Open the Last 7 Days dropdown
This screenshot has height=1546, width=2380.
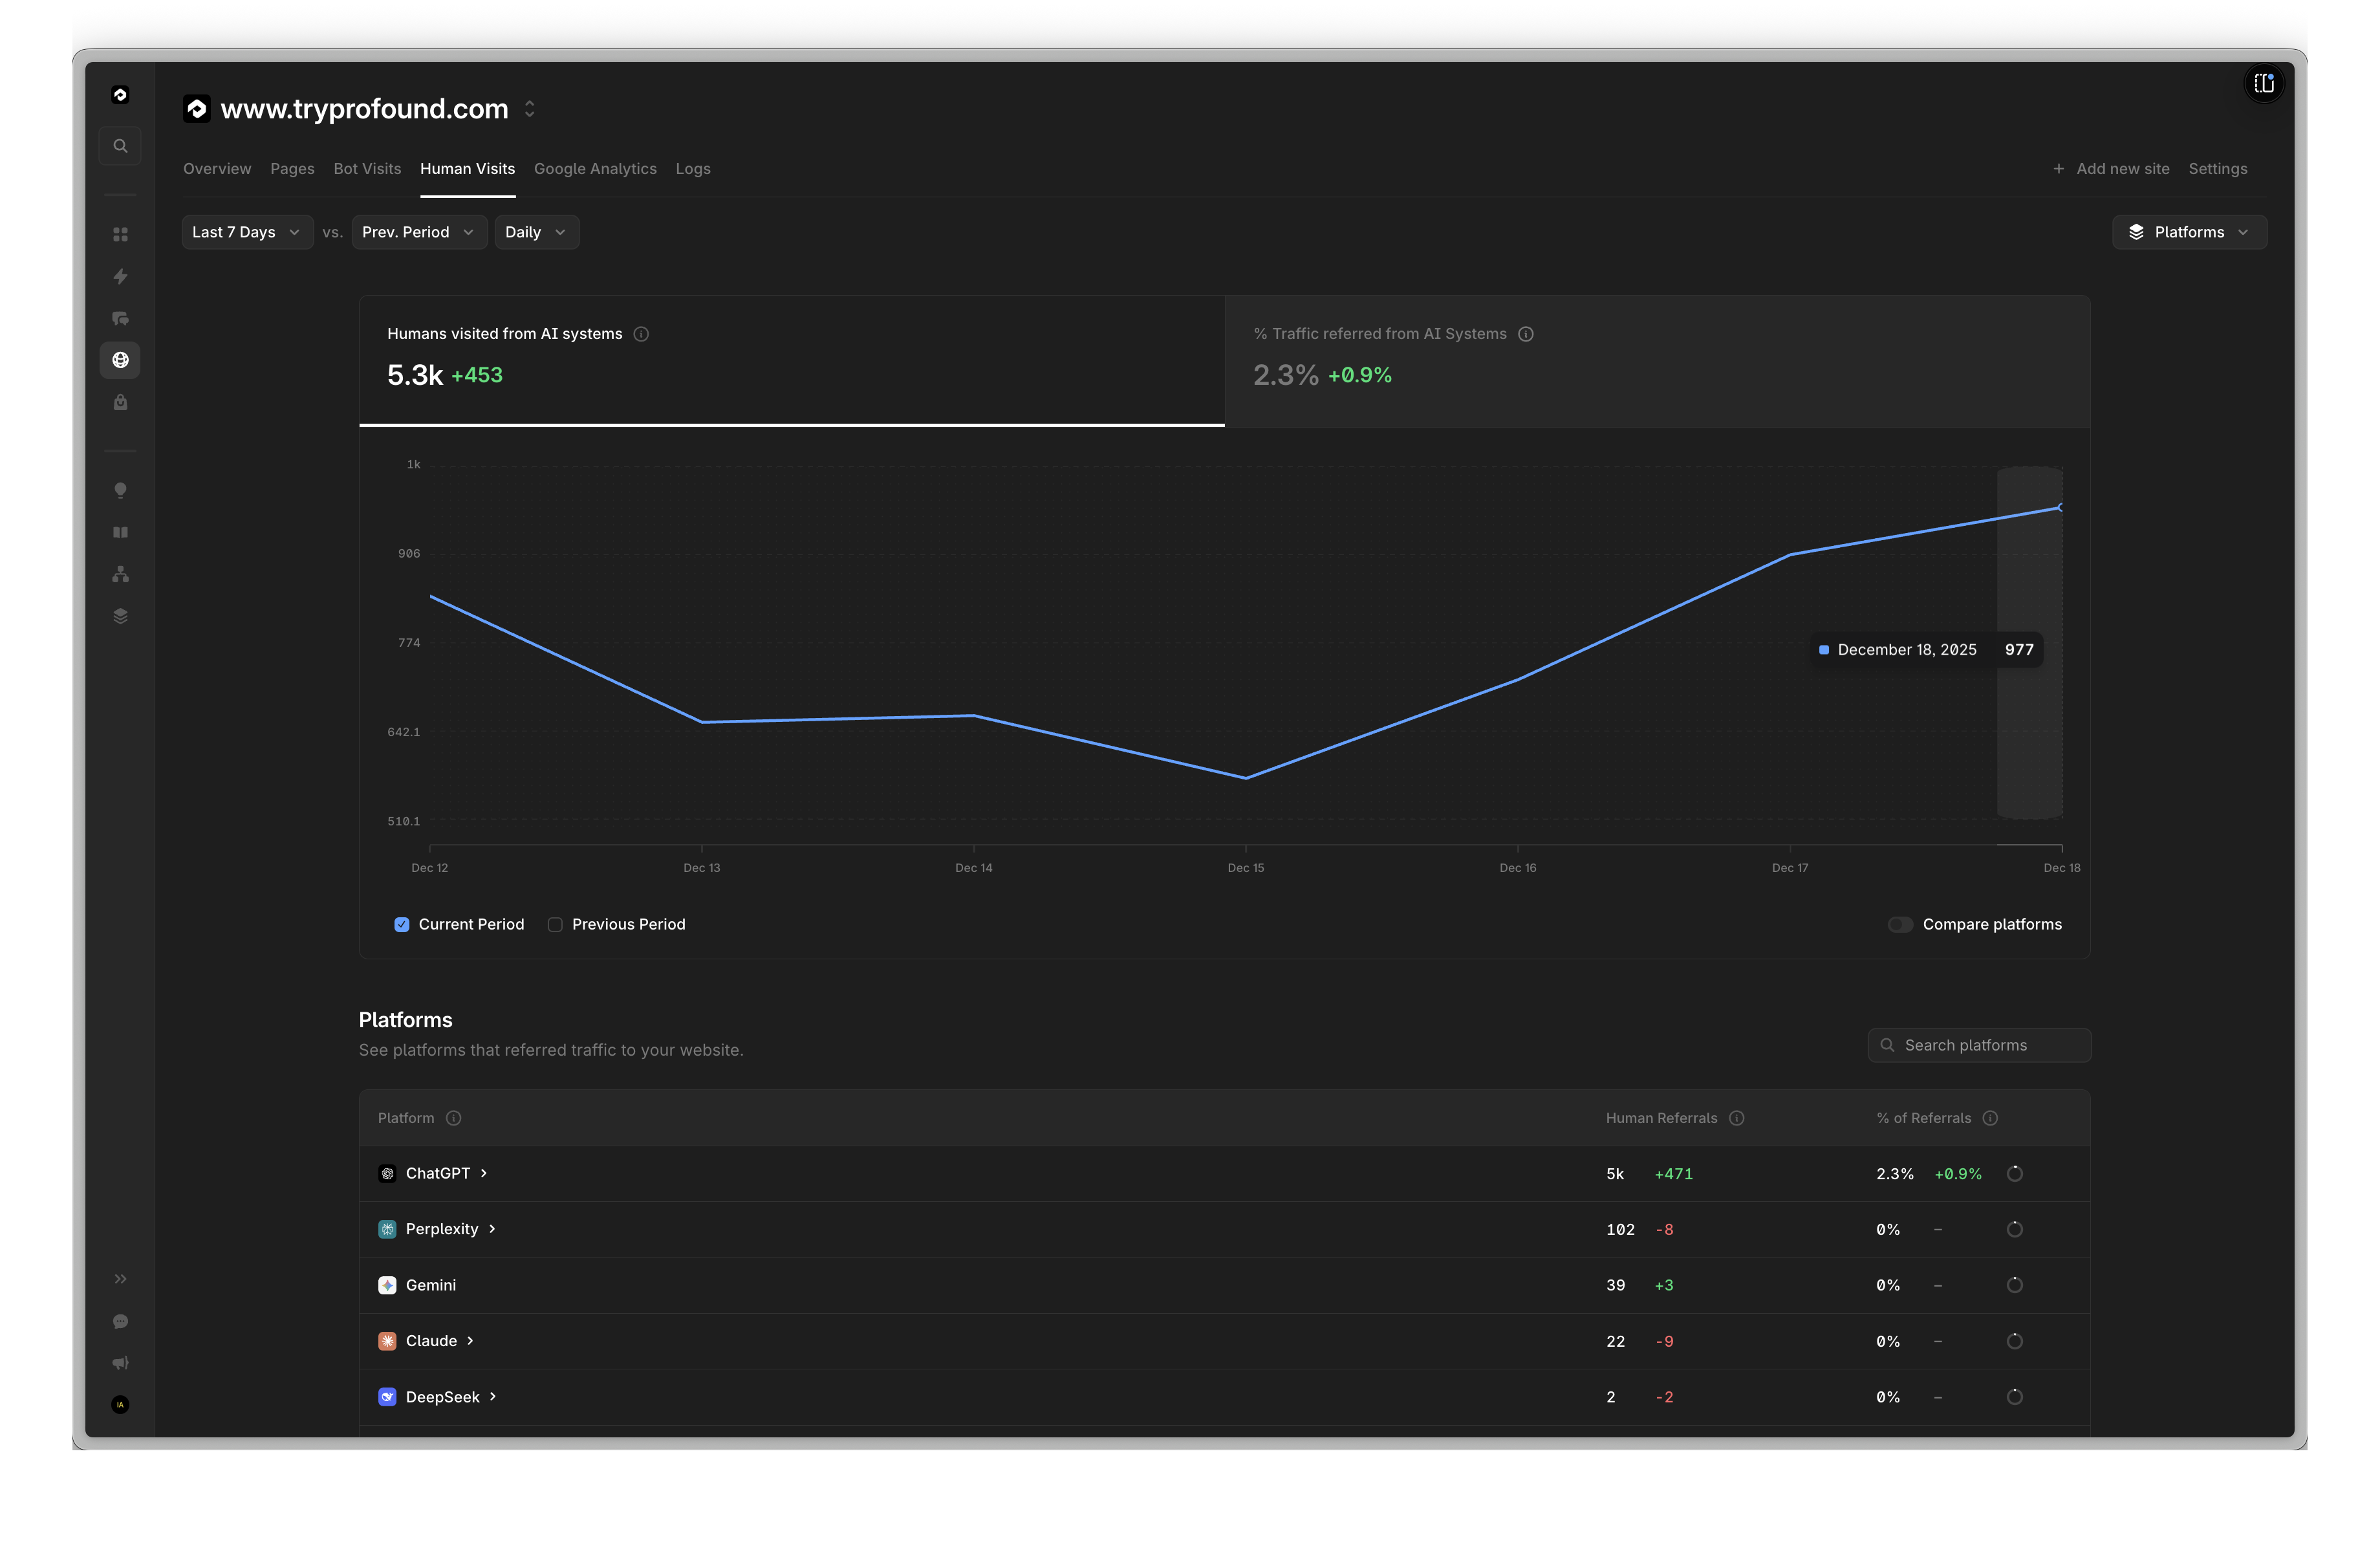tap(246, 231)
